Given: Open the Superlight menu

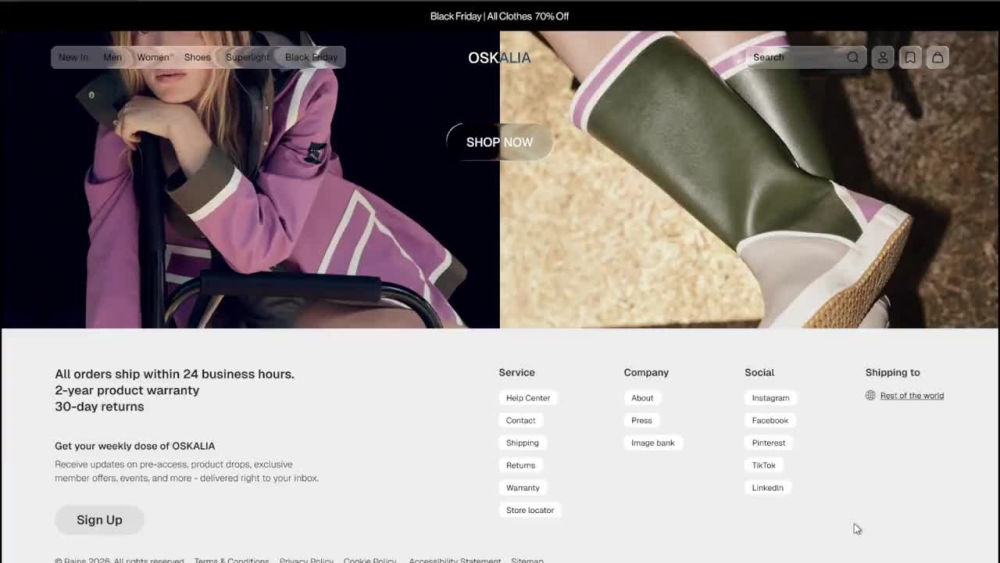Looking at the screenshot, I should (247, 57).
